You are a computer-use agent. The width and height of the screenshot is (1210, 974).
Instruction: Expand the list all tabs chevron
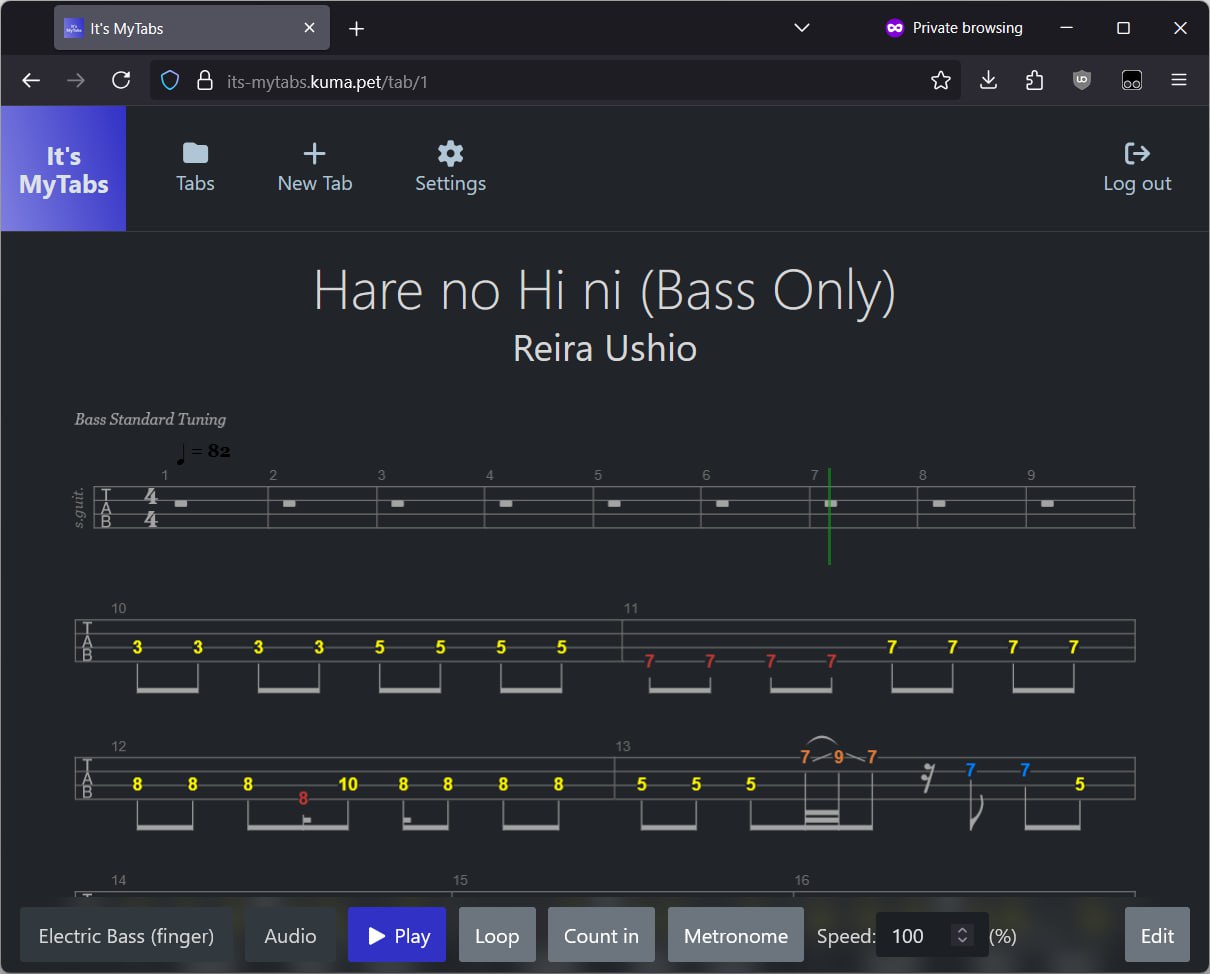point(801,28)
